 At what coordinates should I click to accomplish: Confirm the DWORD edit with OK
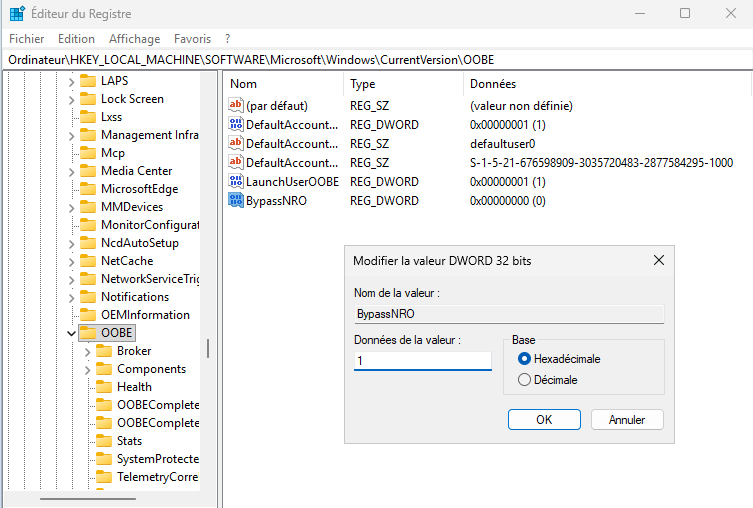(x=544, y=420)
